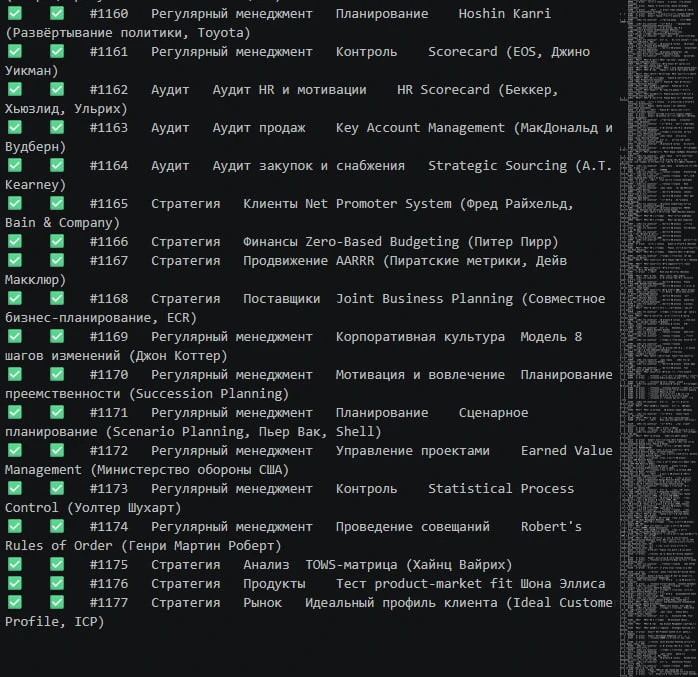The width and height of the screenshot is (698, 677).
Task: Click the text Хайнц Вайрих
Action: coord(459,565)
